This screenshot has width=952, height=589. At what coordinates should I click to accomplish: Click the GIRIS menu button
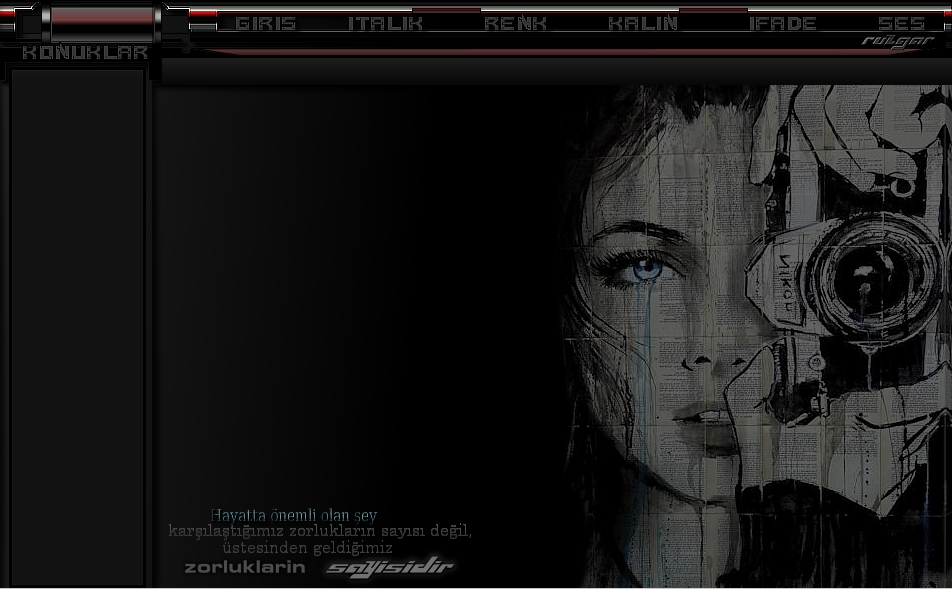(x=266, y=23)
